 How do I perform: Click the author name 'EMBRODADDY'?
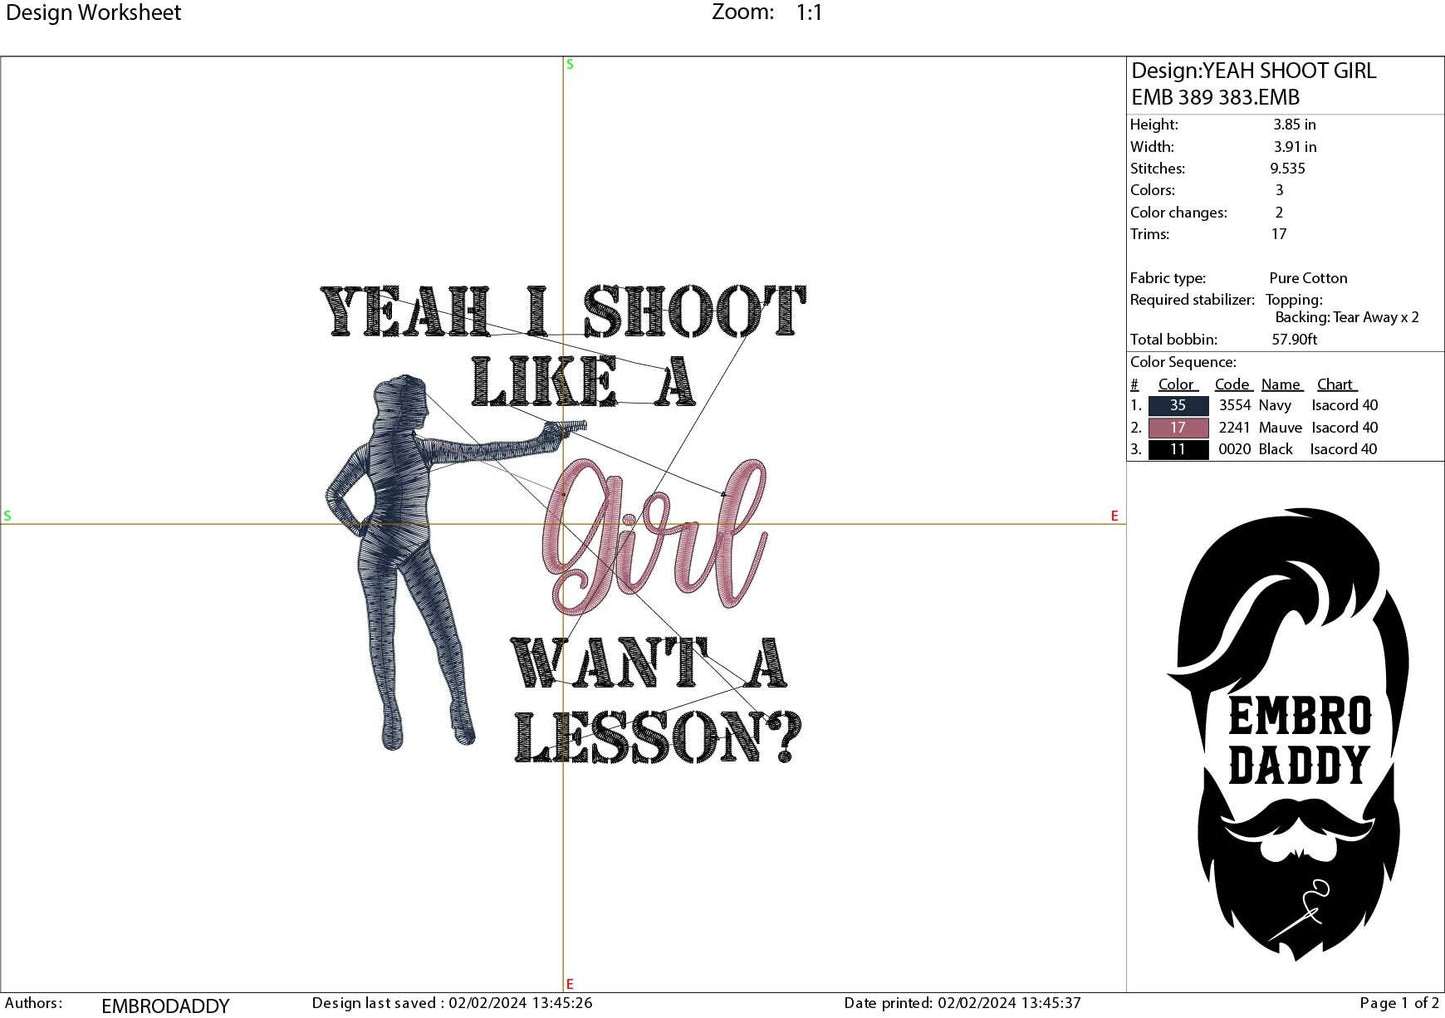pos(165,1005)
